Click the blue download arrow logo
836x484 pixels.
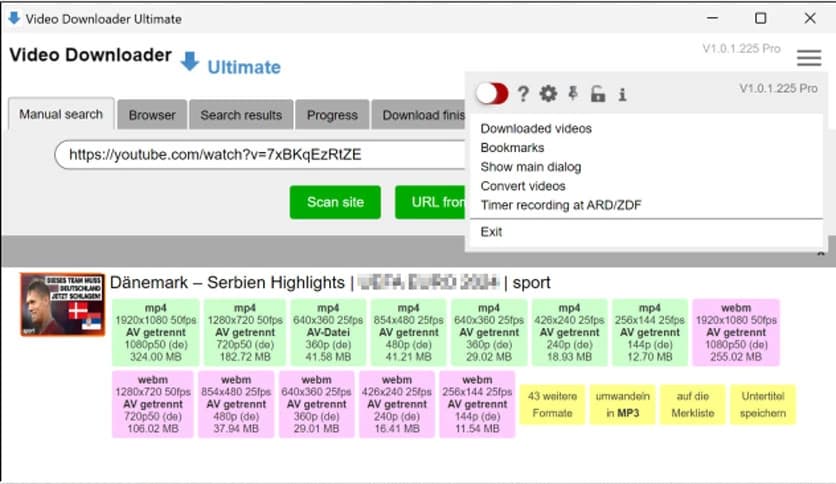pyautogui.click(x=189, y=61)
